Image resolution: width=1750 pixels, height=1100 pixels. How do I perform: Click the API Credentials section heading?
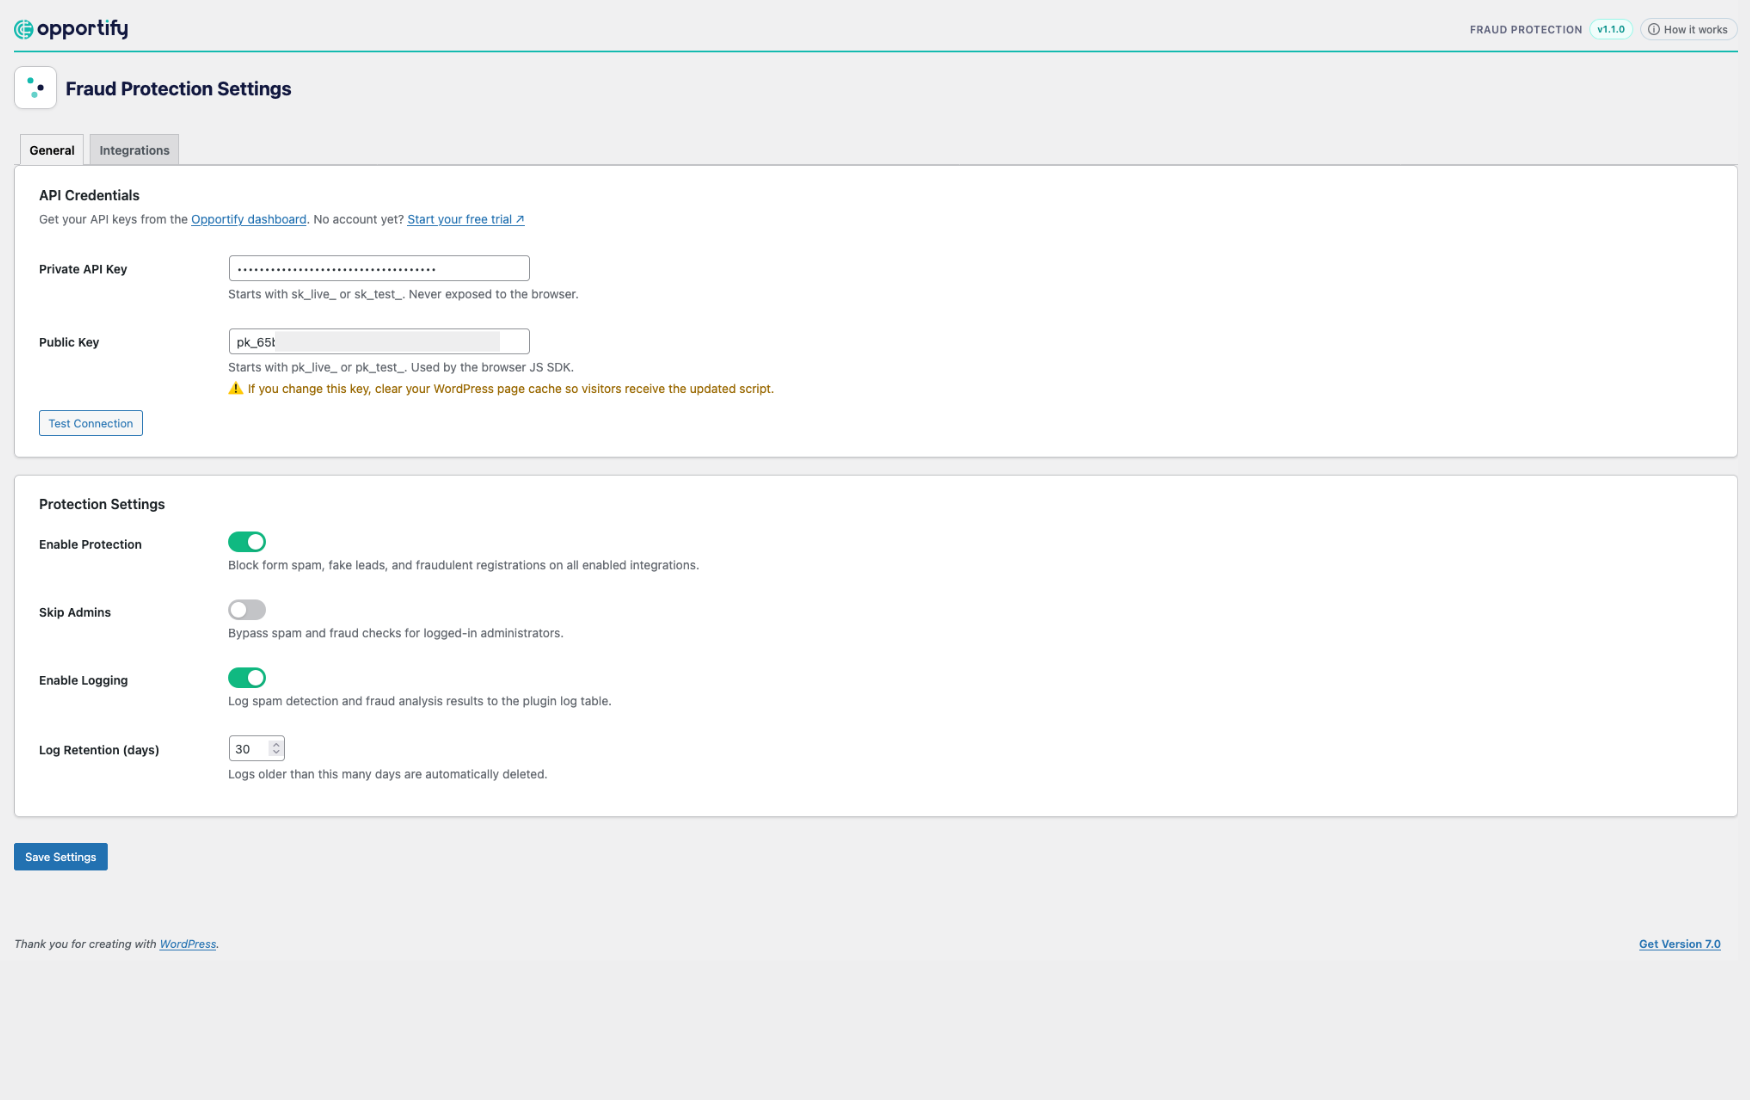click(x=89, y=195)
